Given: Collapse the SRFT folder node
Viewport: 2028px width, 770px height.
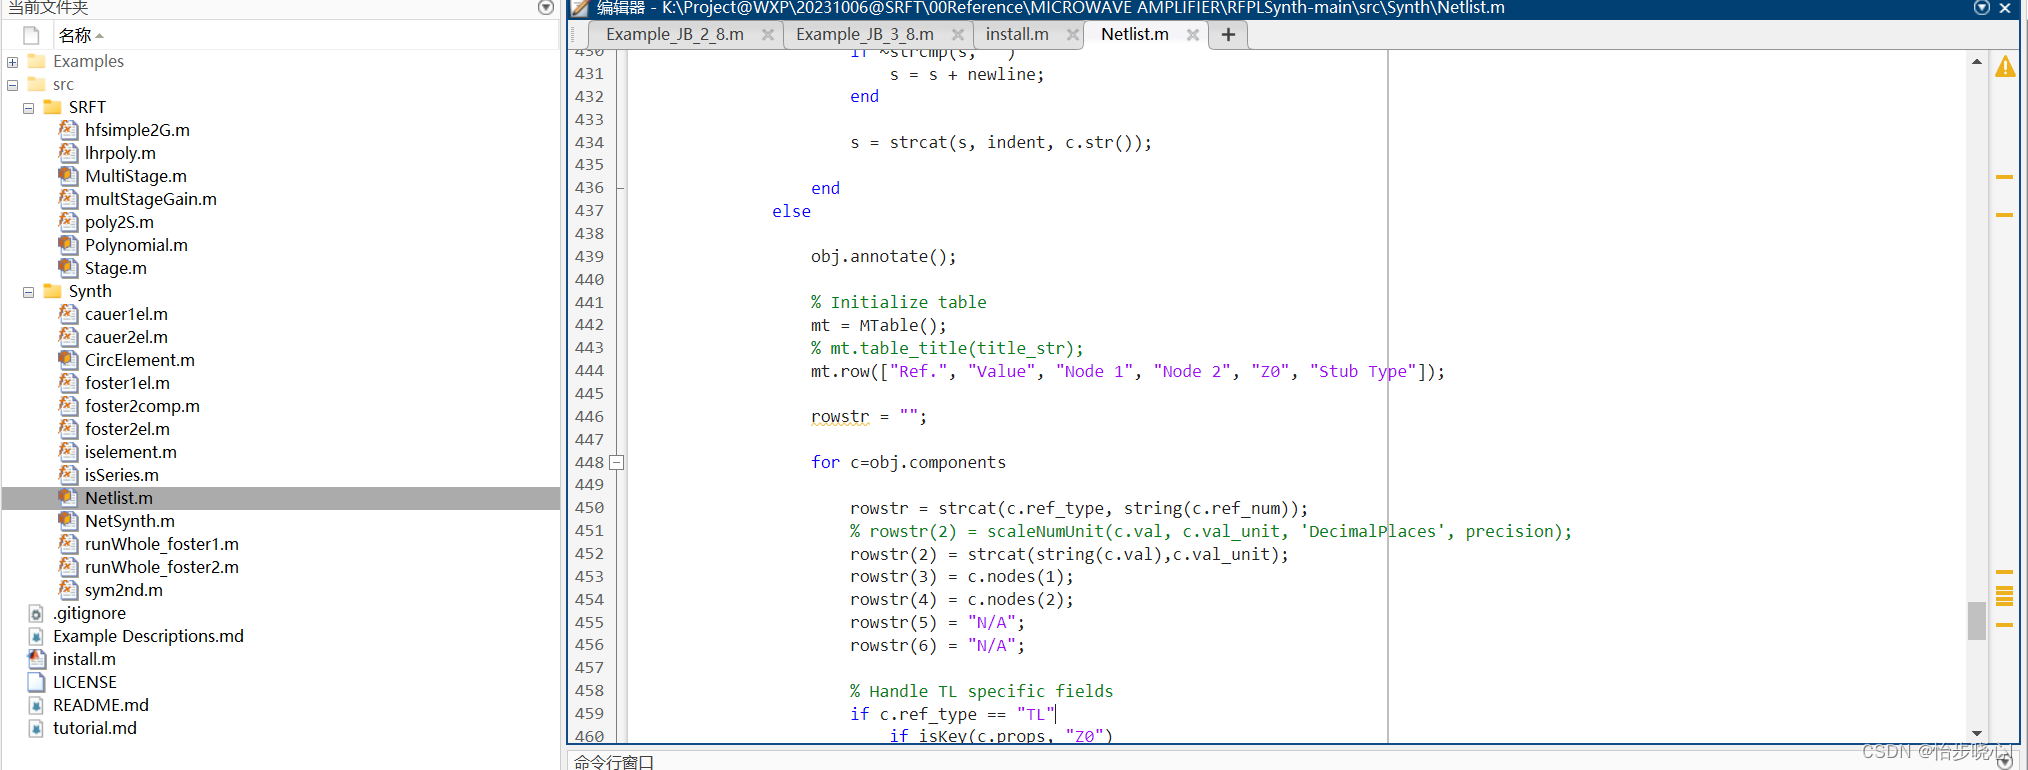Looking at the screenshot, I should [28, 108].
